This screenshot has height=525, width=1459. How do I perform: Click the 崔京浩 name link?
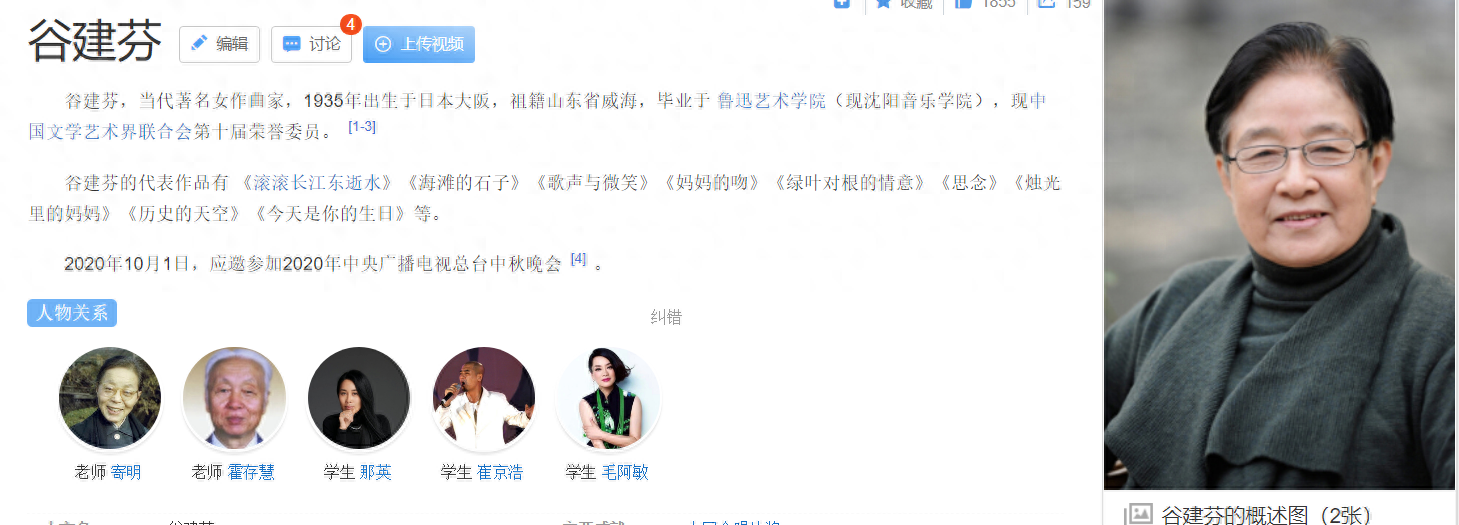[500, 472]
